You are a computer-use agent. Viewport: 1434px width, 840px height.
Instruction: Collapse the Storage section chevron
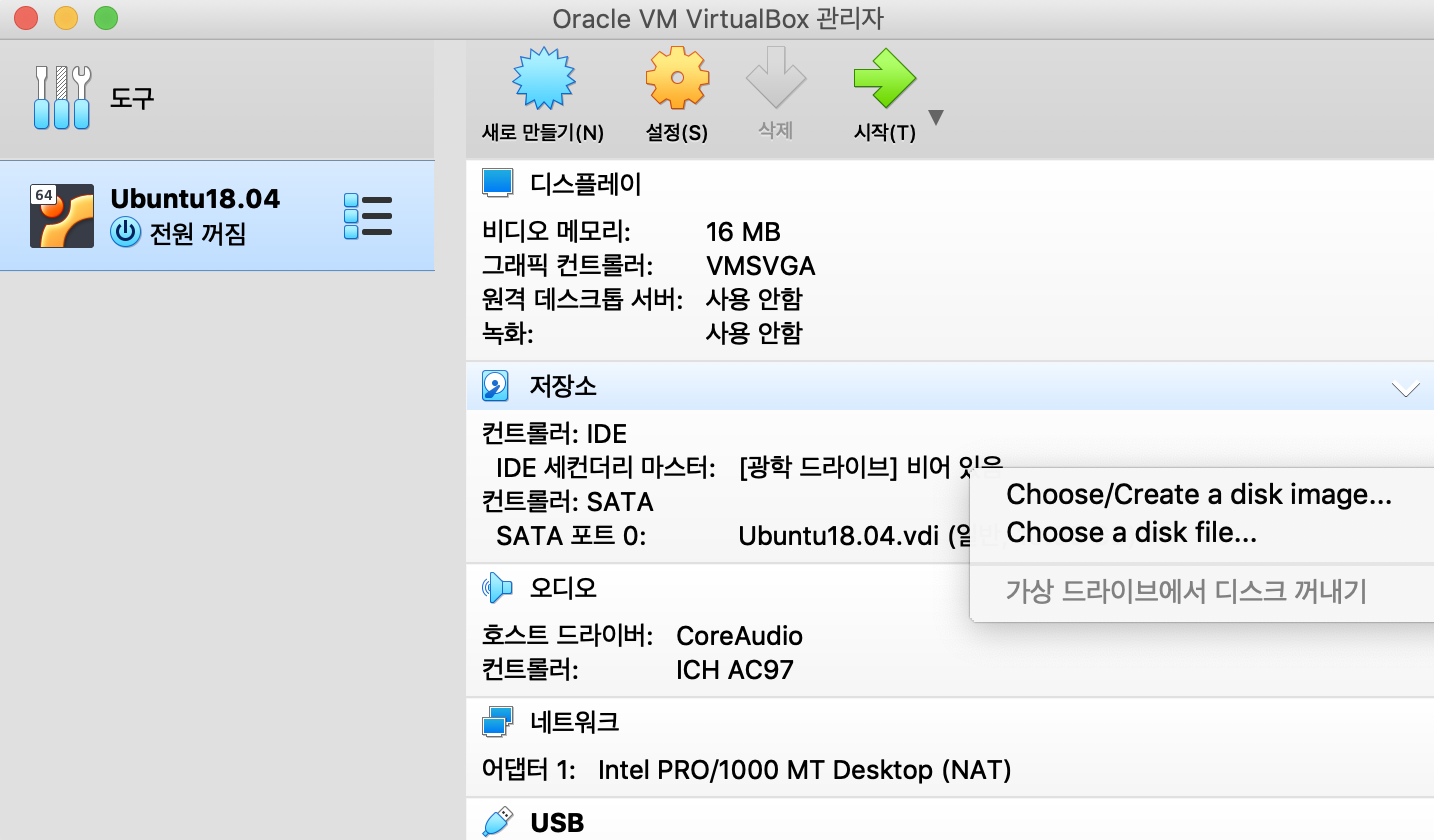pyautogui.click(x=1406, y=388)
